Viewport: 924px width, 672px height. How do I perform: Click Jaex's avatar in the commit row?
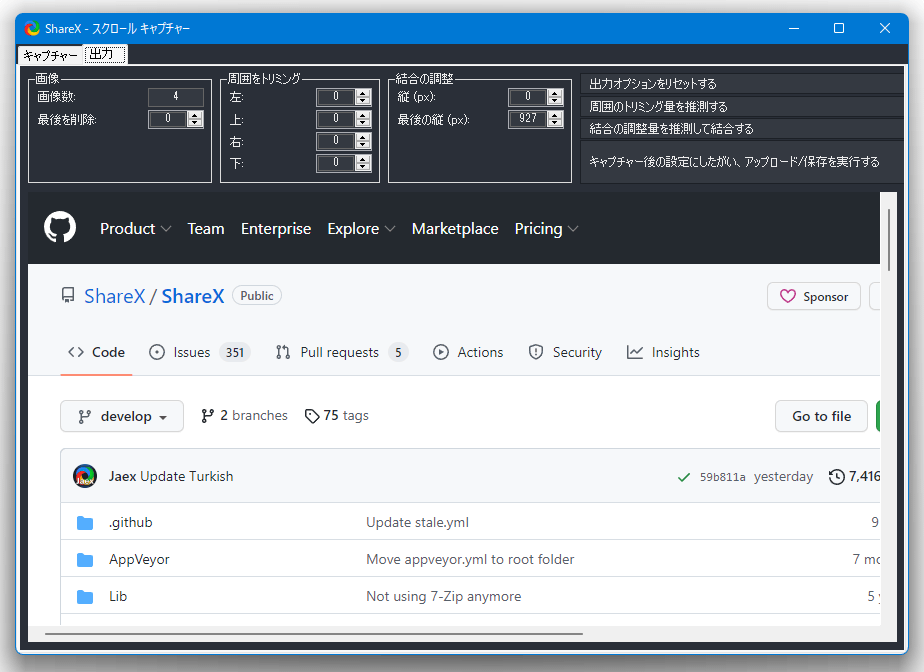coord(85,476)
